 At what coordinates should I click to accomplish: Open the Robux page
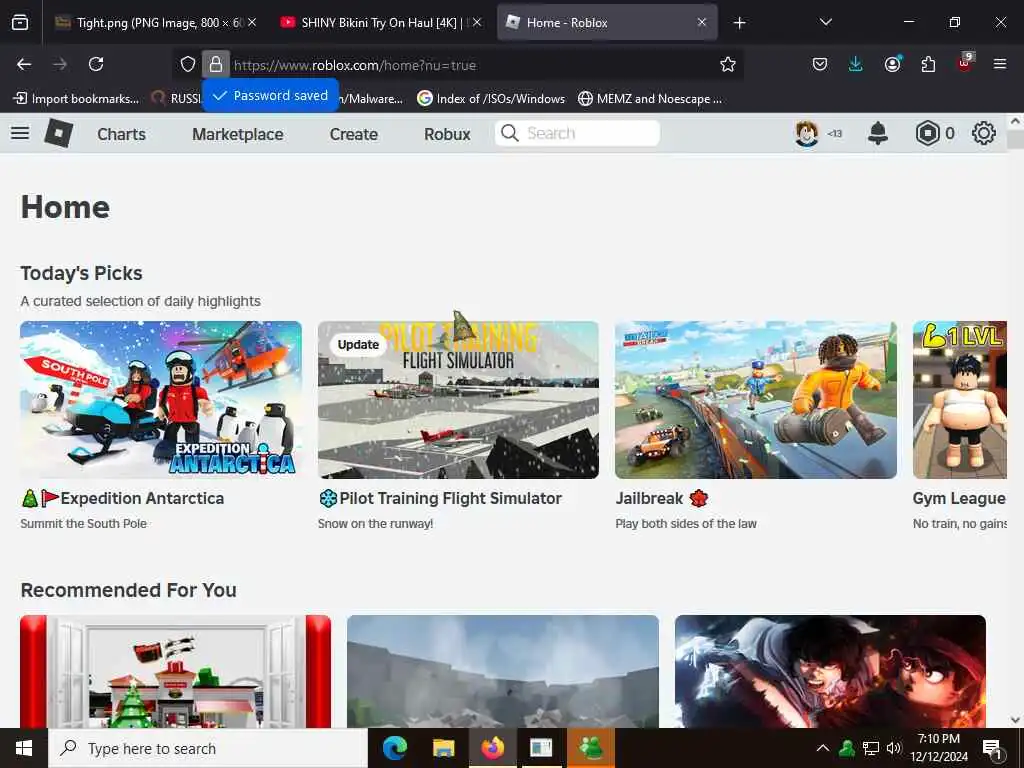coord(447,134)
